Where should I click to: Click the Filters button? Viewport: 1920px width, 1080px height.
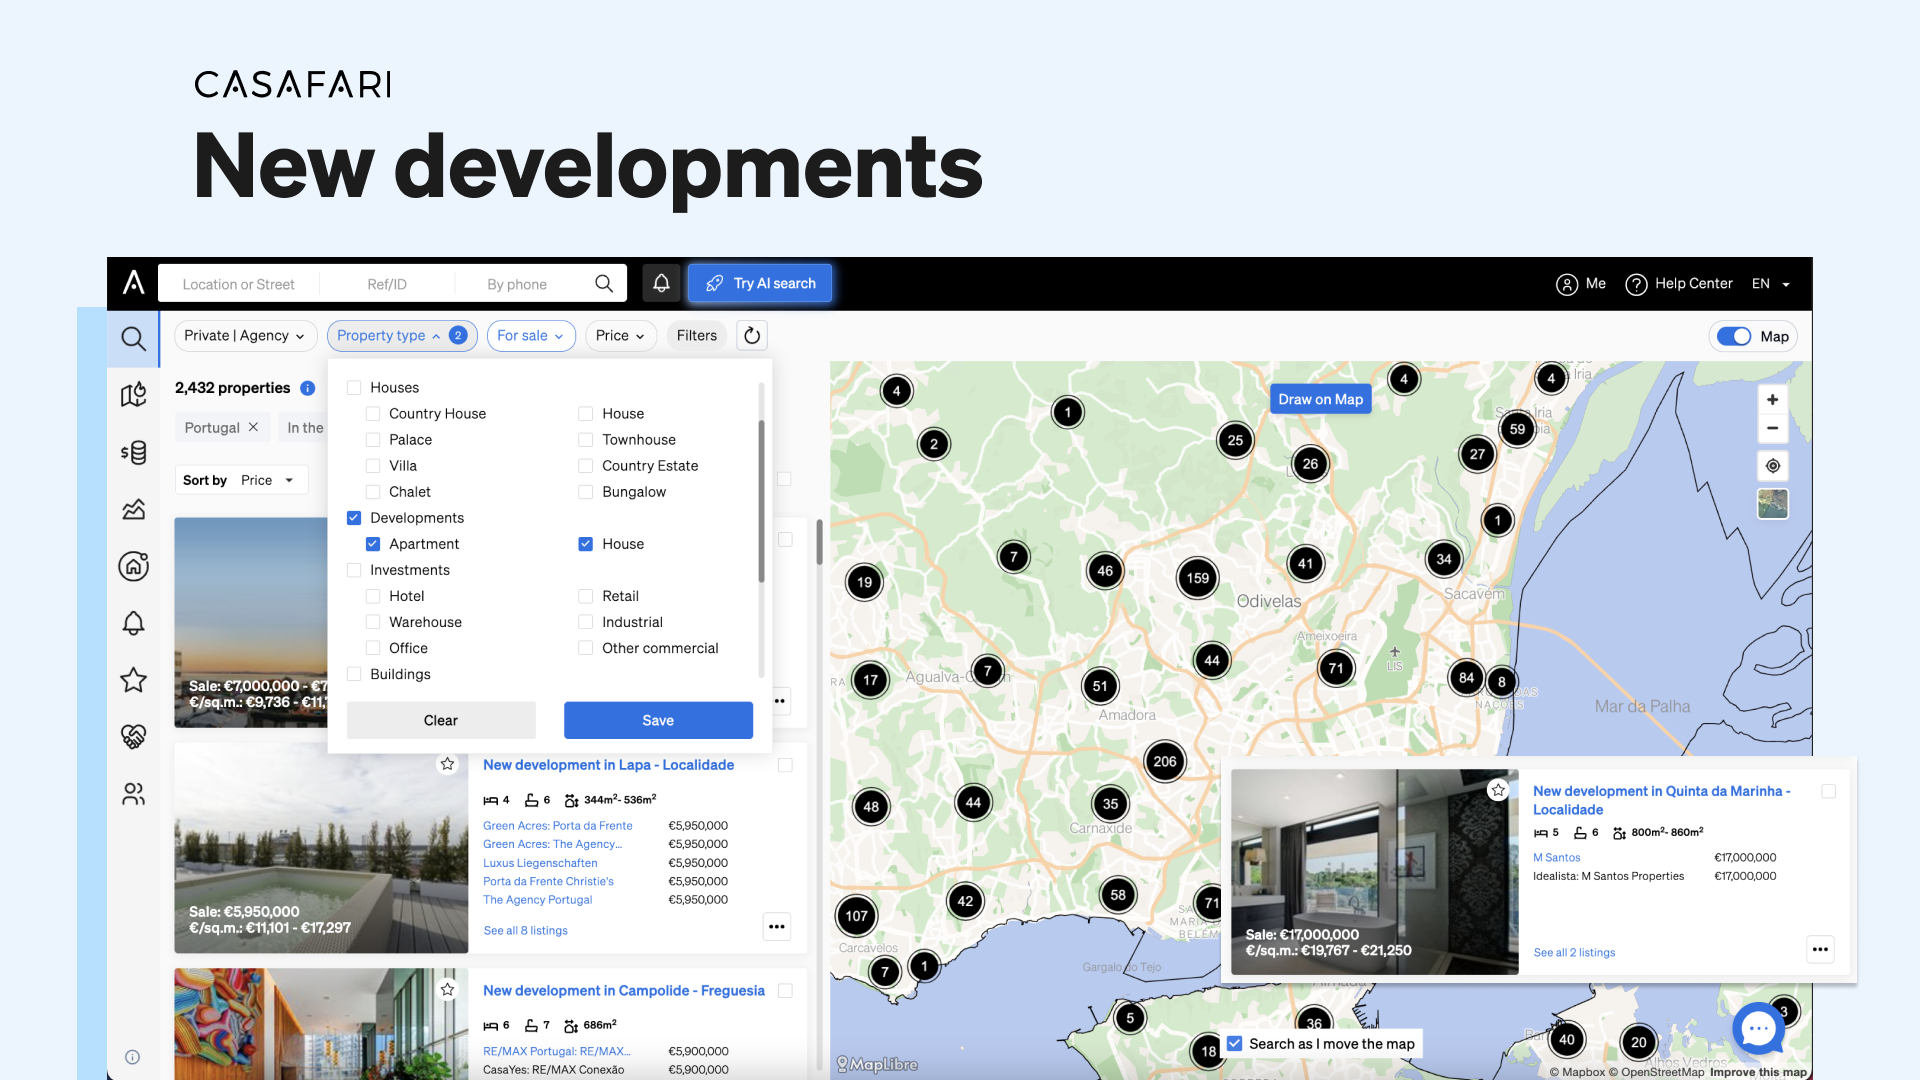click(697, 336)
